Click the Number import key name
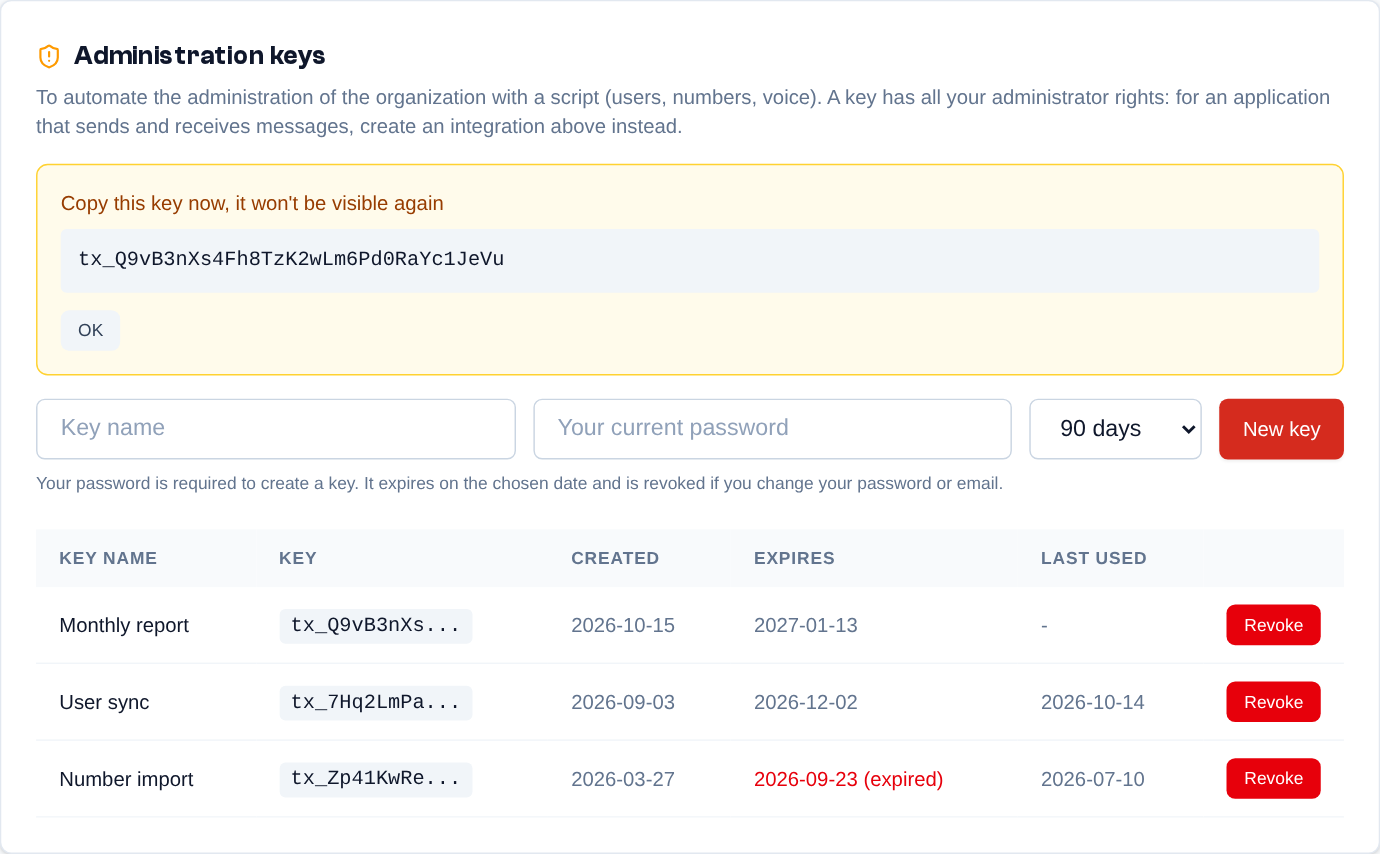The width and height of the screenshot is (1380, 854). [126, 780]
